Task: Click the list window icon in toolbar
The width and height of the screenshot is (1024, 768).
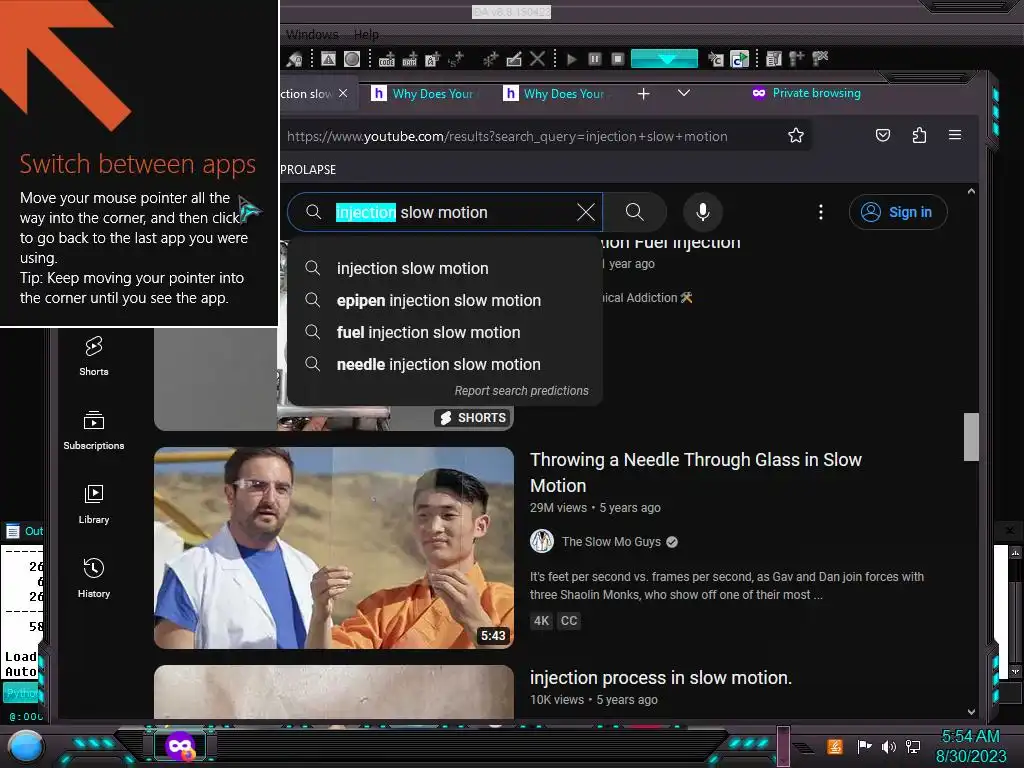Action: pos(774,59)
